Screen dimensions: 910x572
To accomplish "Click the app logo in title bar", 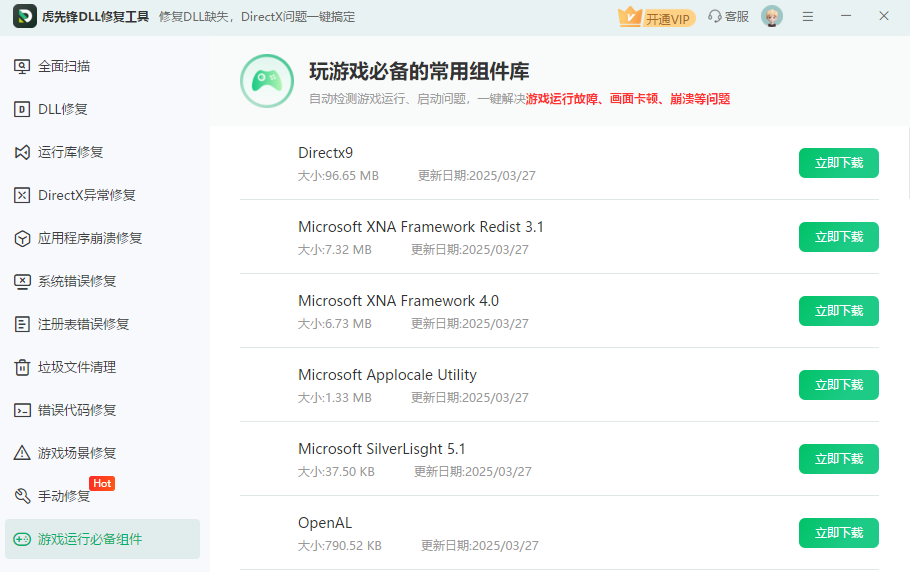I will click(x=24, y=16).
